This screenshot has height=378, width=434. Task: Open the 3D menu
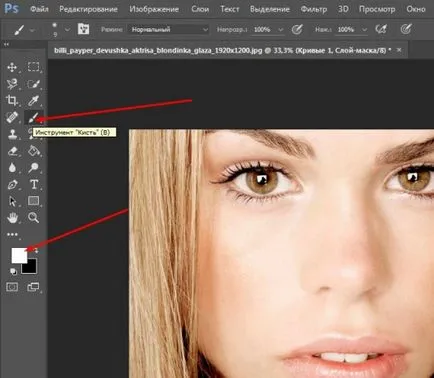pyautogui.click(x=343, y=9)
